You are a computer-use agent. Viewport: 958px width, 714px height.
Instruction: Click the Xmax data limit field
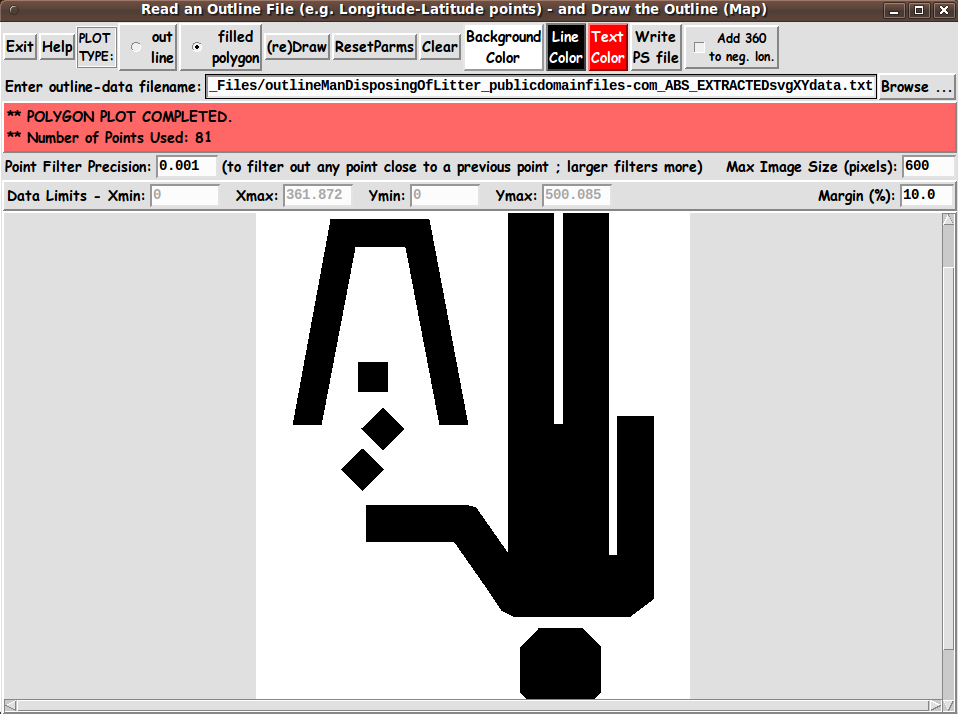tap(317, 195)
